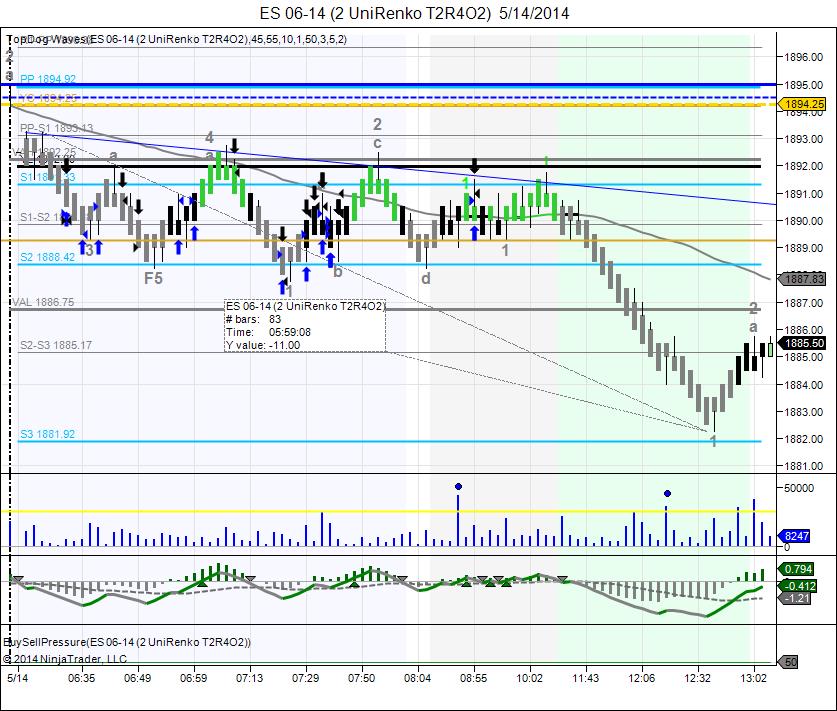837x711 pixels.
Task: Click the yellow 1894.25 price marker
Action: [x=803, y=104]
